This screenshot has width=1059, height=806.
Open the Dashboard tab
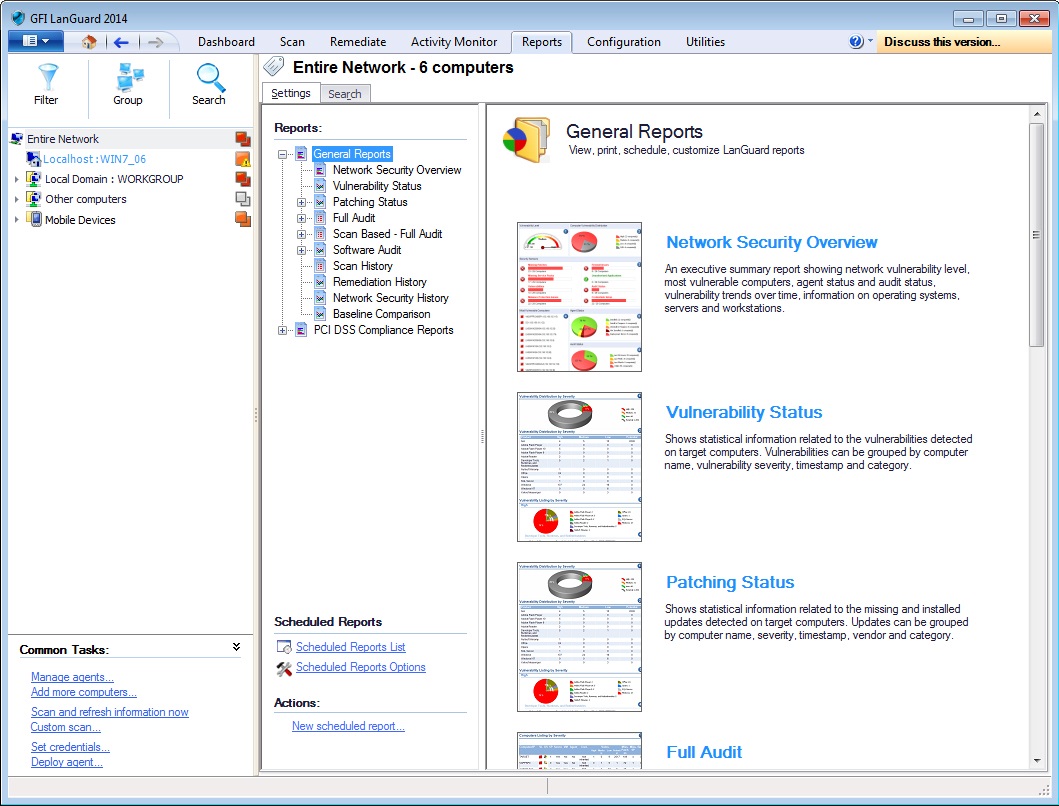pos(226,42)
